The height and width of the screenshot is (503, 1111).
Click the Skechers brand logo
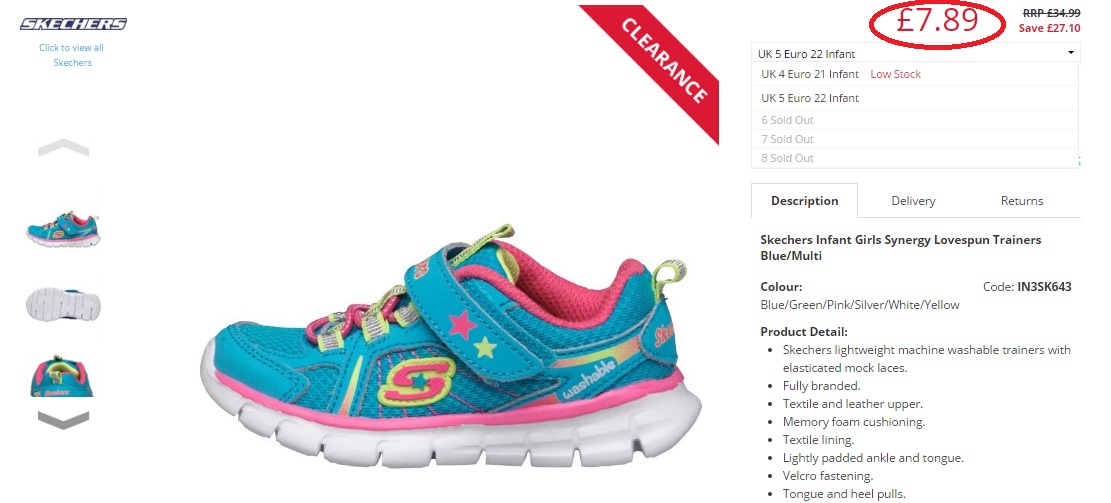click(x=73, y=24)
